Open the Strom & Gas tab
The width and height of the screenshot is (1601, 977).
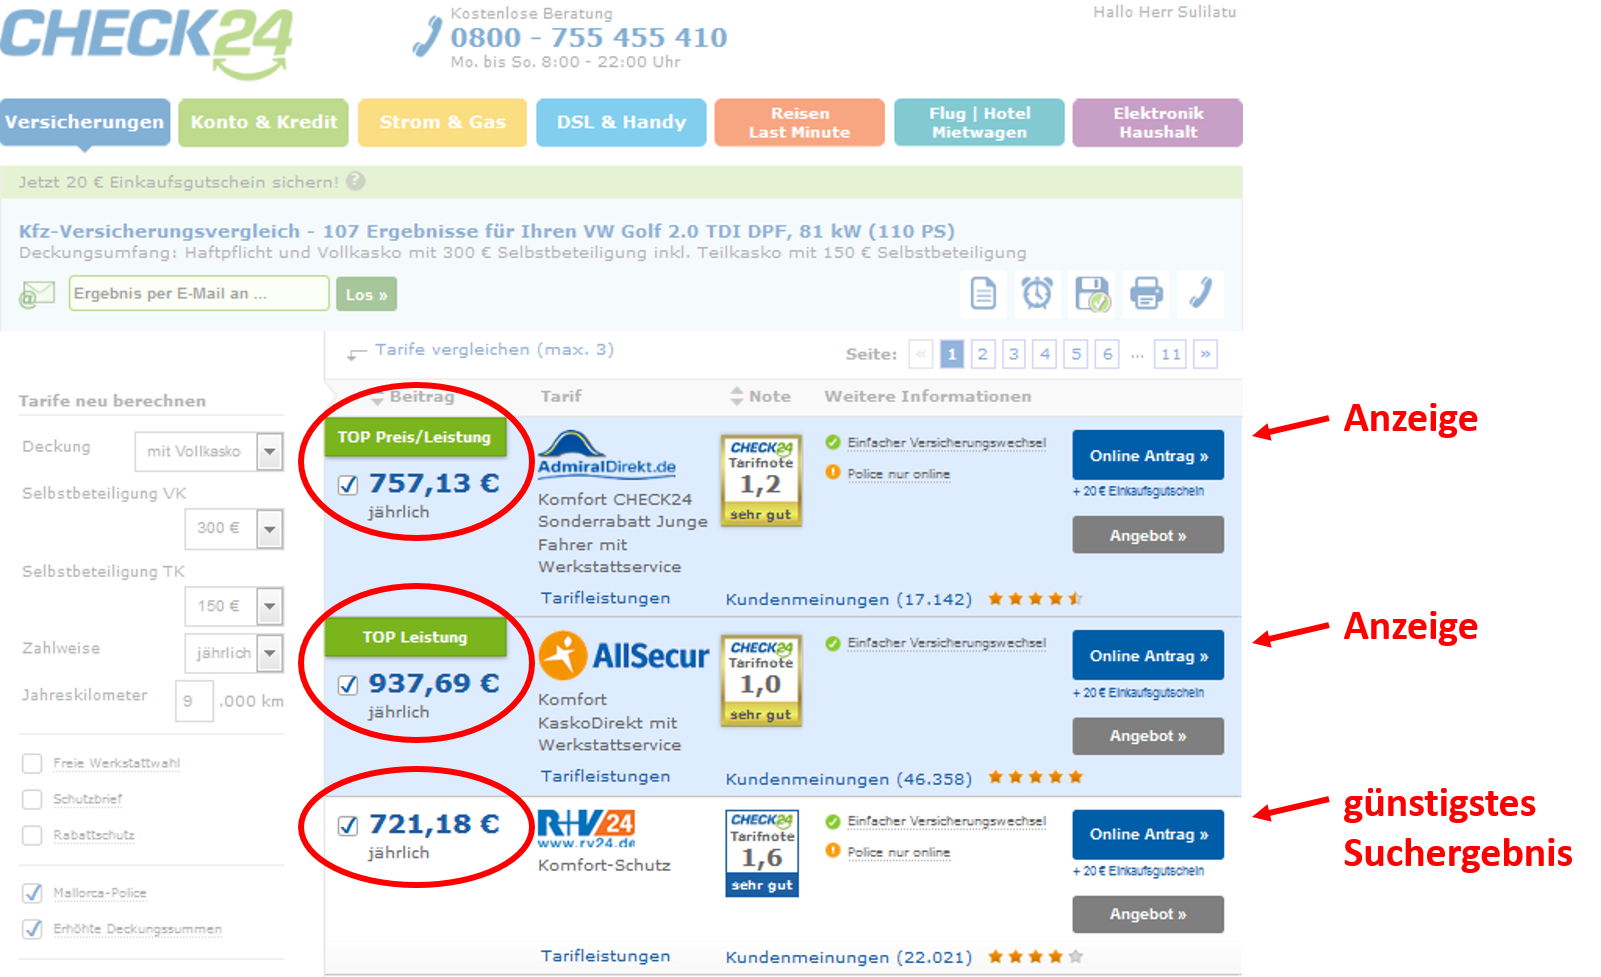442,122
